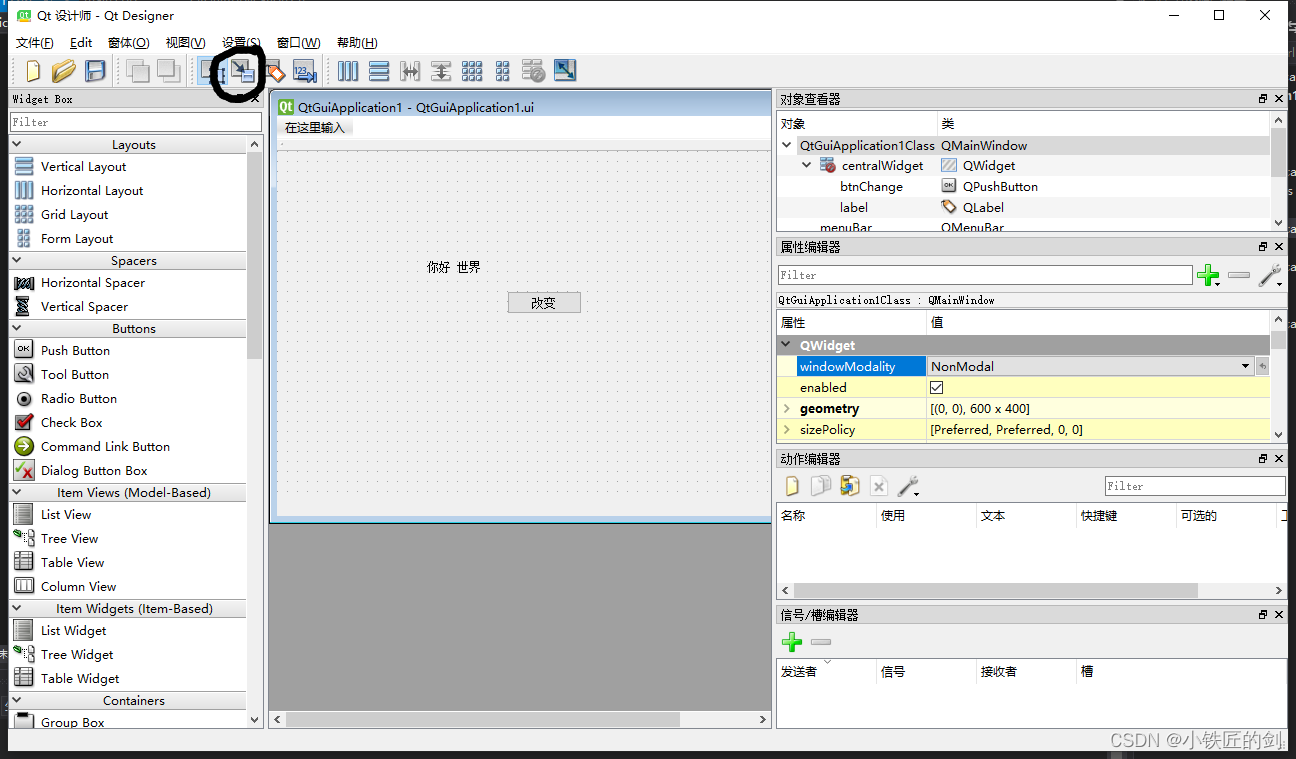The height and width of the screenshot is (759, 1296).
Task: Toggle the enabled checkbox in property editor
Action: pos(937,387)
